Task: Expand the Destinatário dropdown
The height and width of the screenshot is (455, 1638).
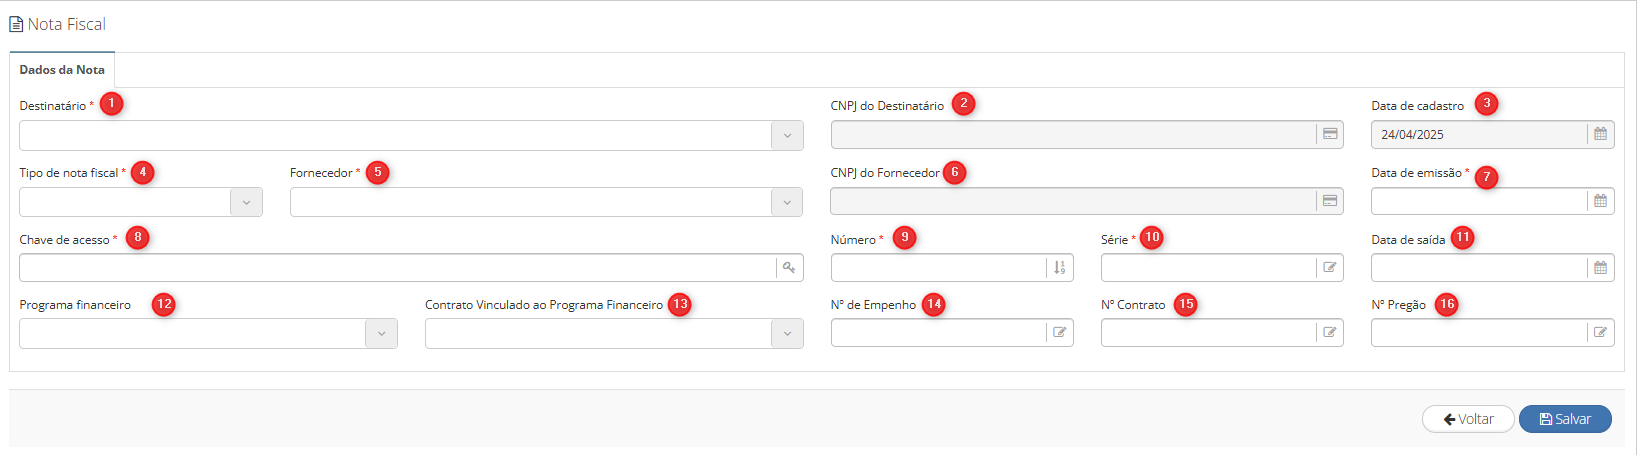Action: [787, 136]
